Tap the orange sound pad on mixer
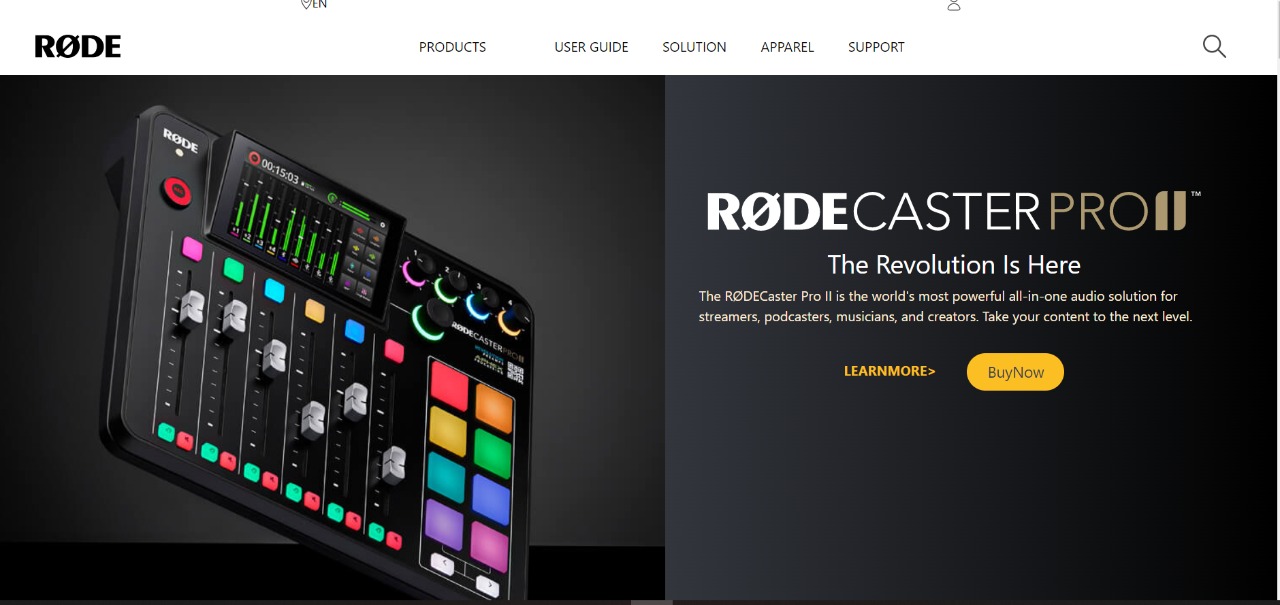Viewport: 1280px width, 605px height. tap(494, 406)
